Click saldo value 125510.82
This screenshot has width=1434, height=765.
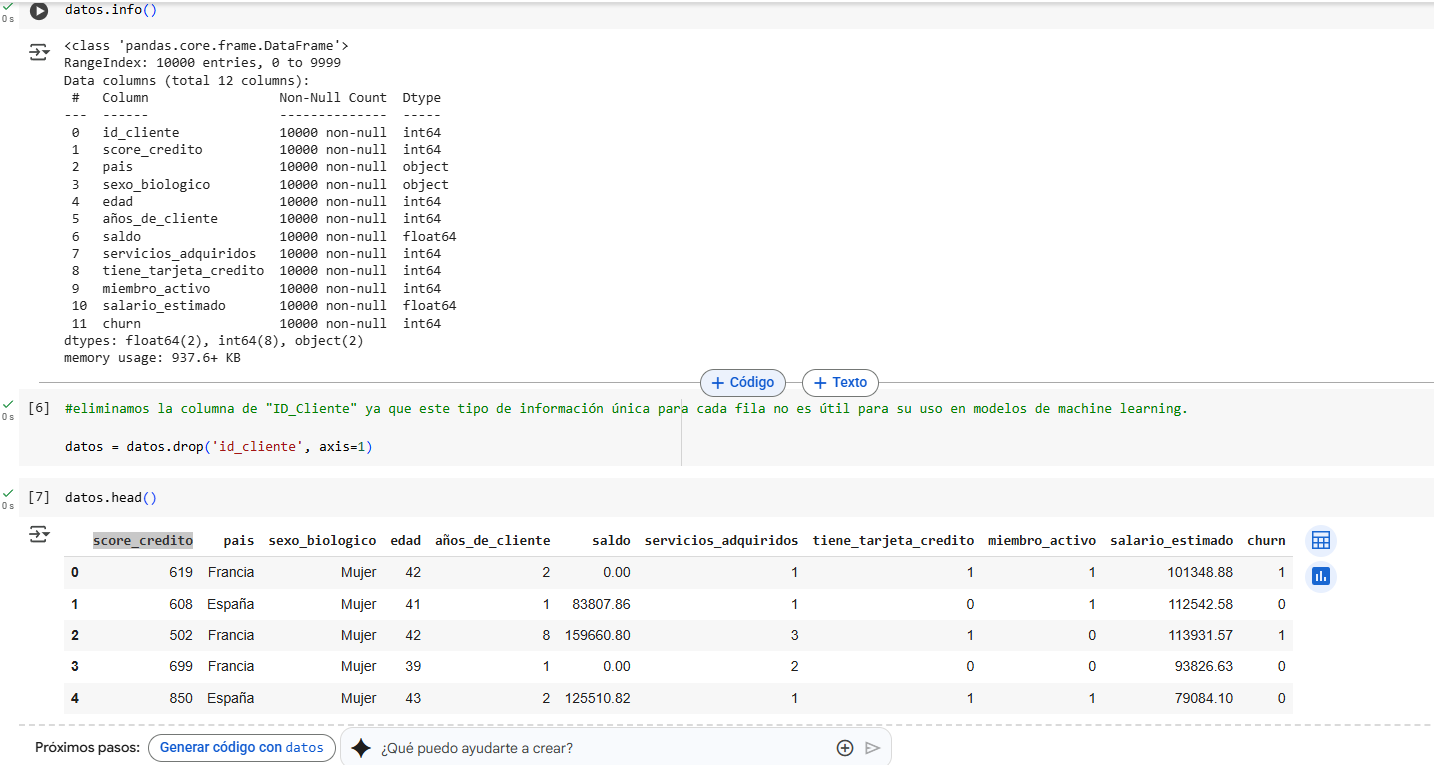[x=597, y=698]
